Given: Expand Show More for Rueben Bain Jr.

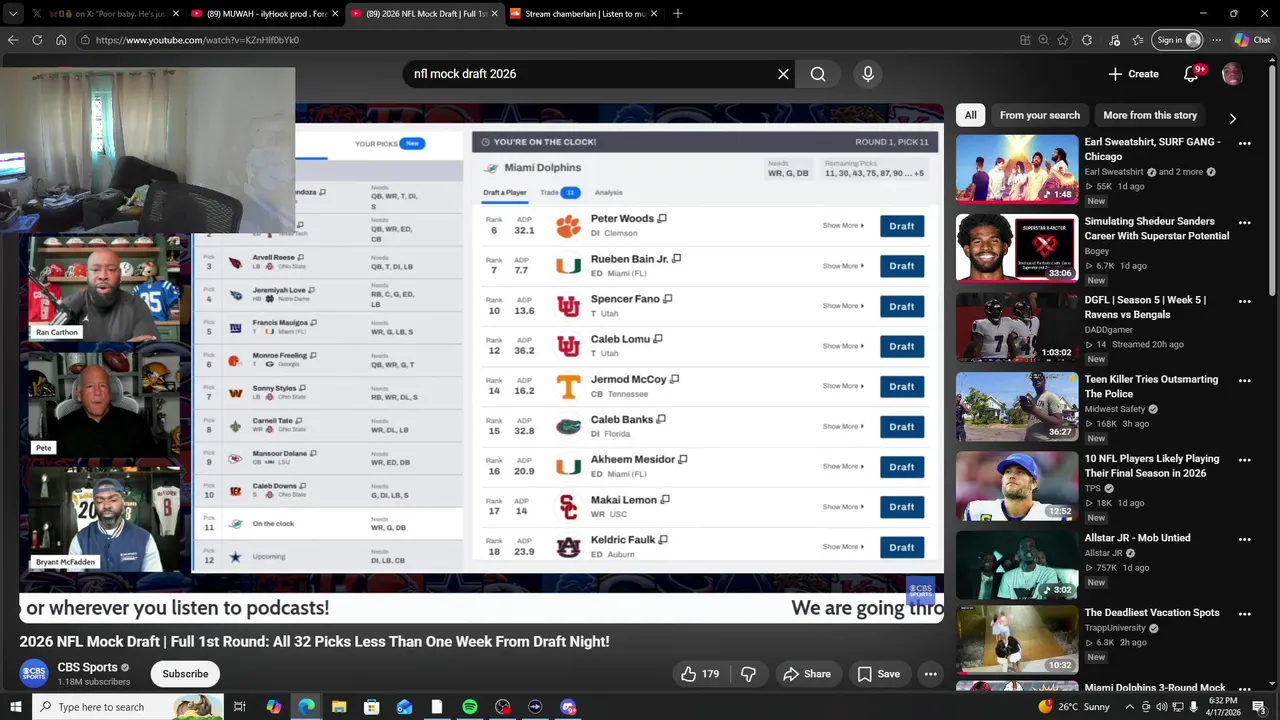Looking at the screenshot, I should click(x=843, y=266).
